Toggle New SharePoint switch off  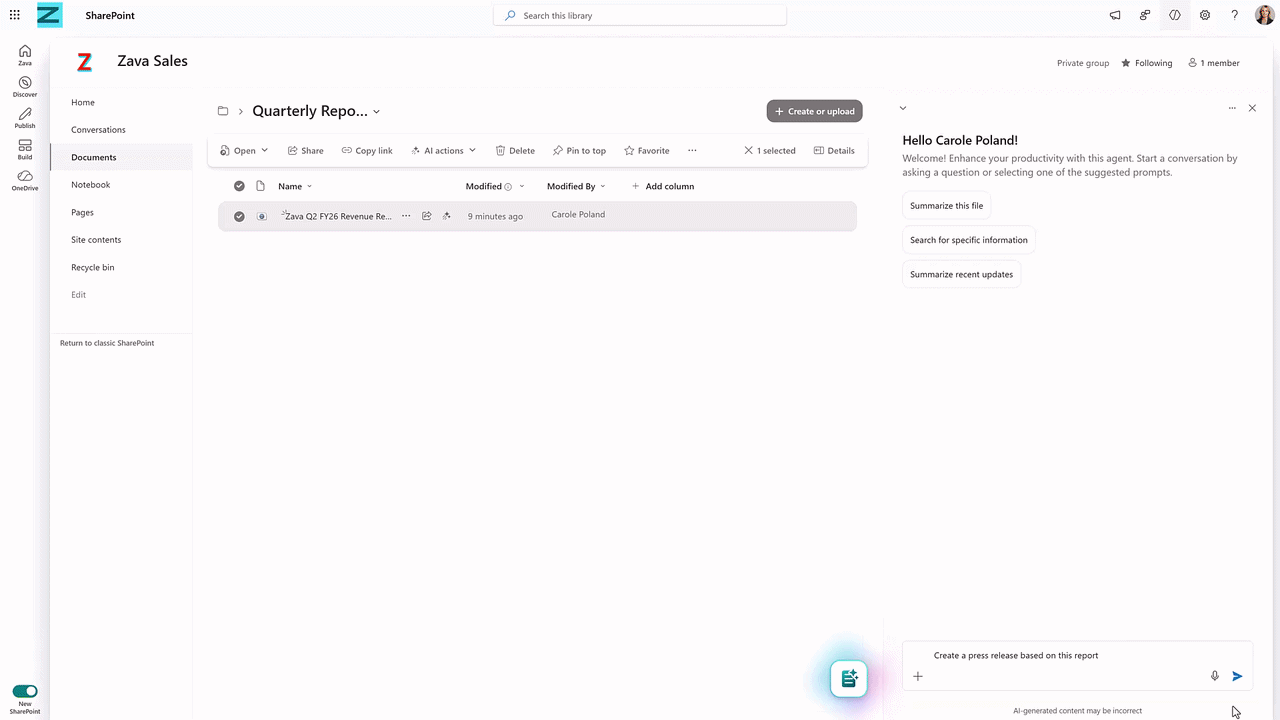[x=25, y=691]
